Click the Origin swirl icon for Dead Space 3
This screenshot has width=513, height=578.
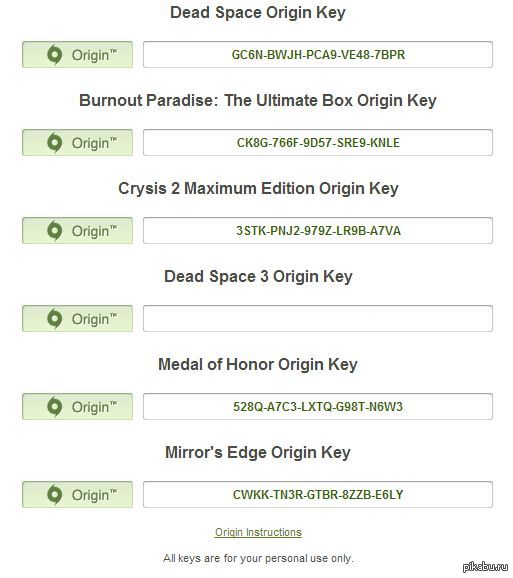click(x=55, y=319)
